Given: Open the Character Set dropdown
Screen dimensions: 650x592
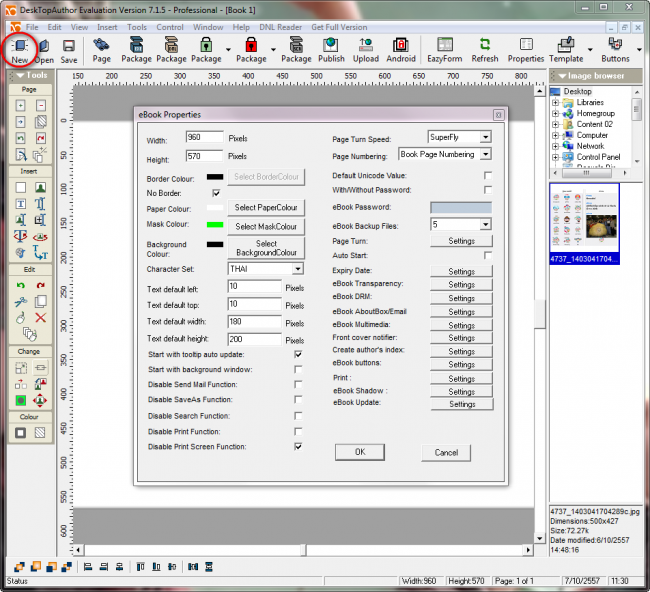Looking at the screenshot, I should point(297,269).
